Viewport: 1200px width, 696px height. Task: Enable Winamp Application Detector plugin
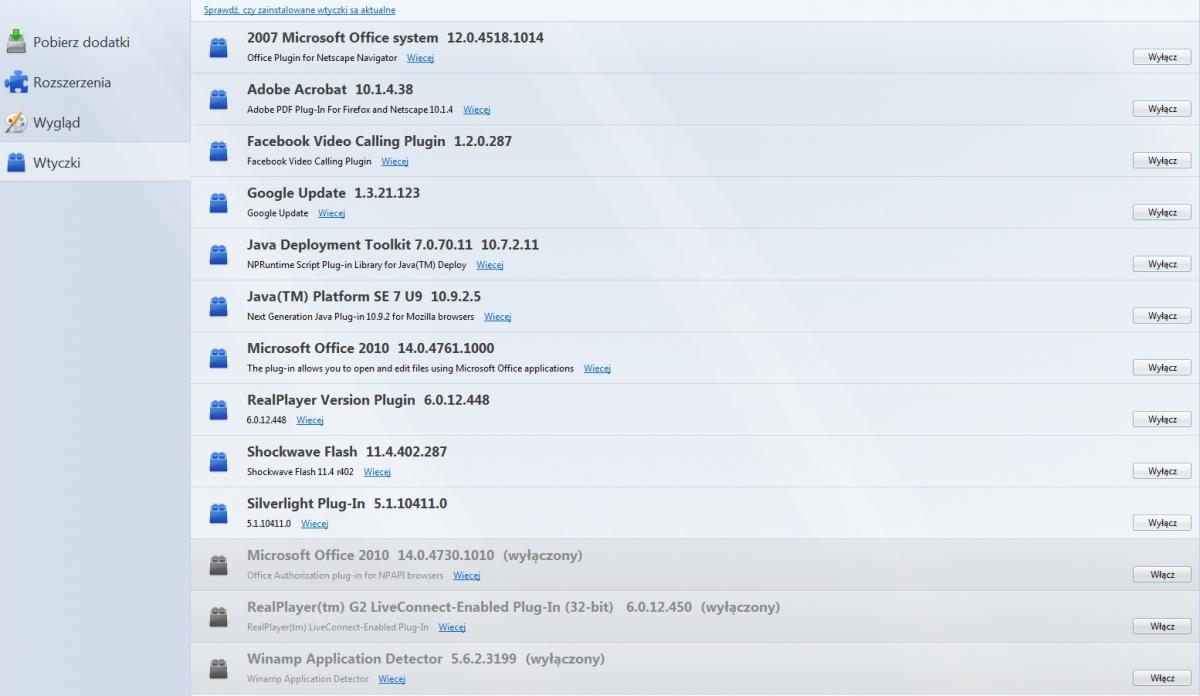click(x=1162, y=678)
